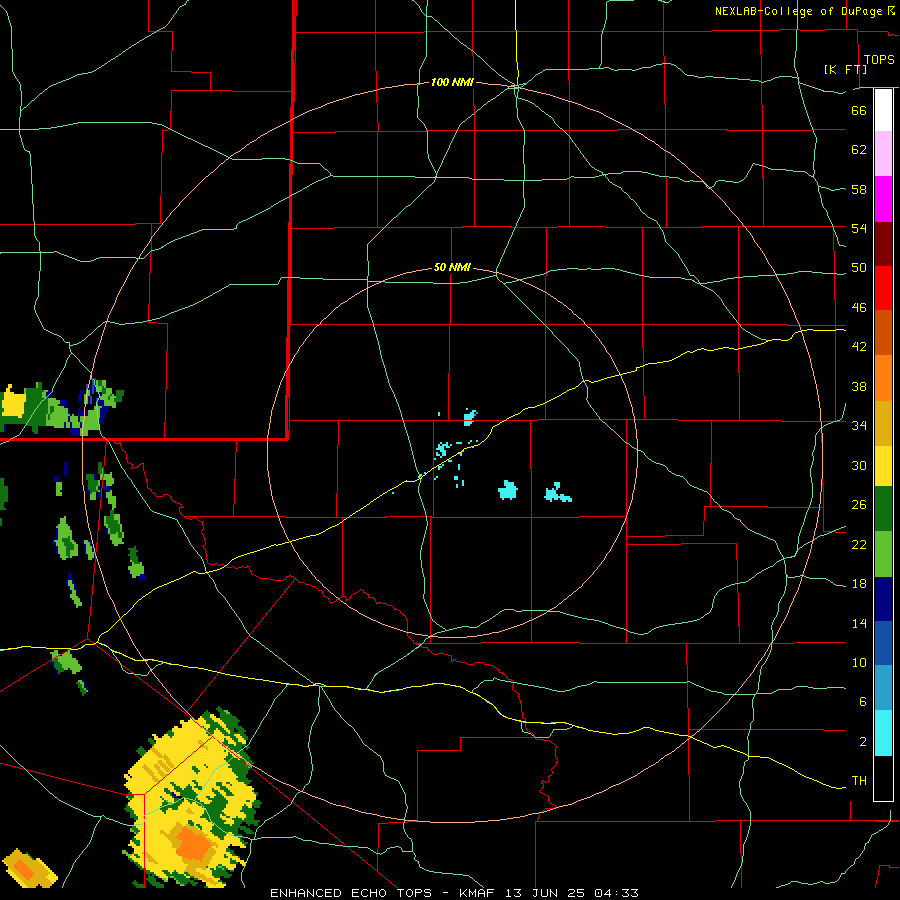Click the legend value "30"
This screenshot has height=900, width=900.
859,465
